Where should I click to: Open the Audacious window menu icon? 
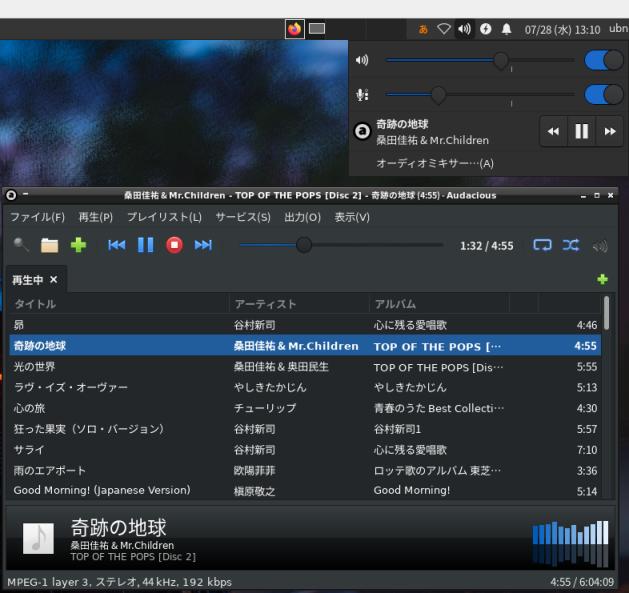point(11,195)
